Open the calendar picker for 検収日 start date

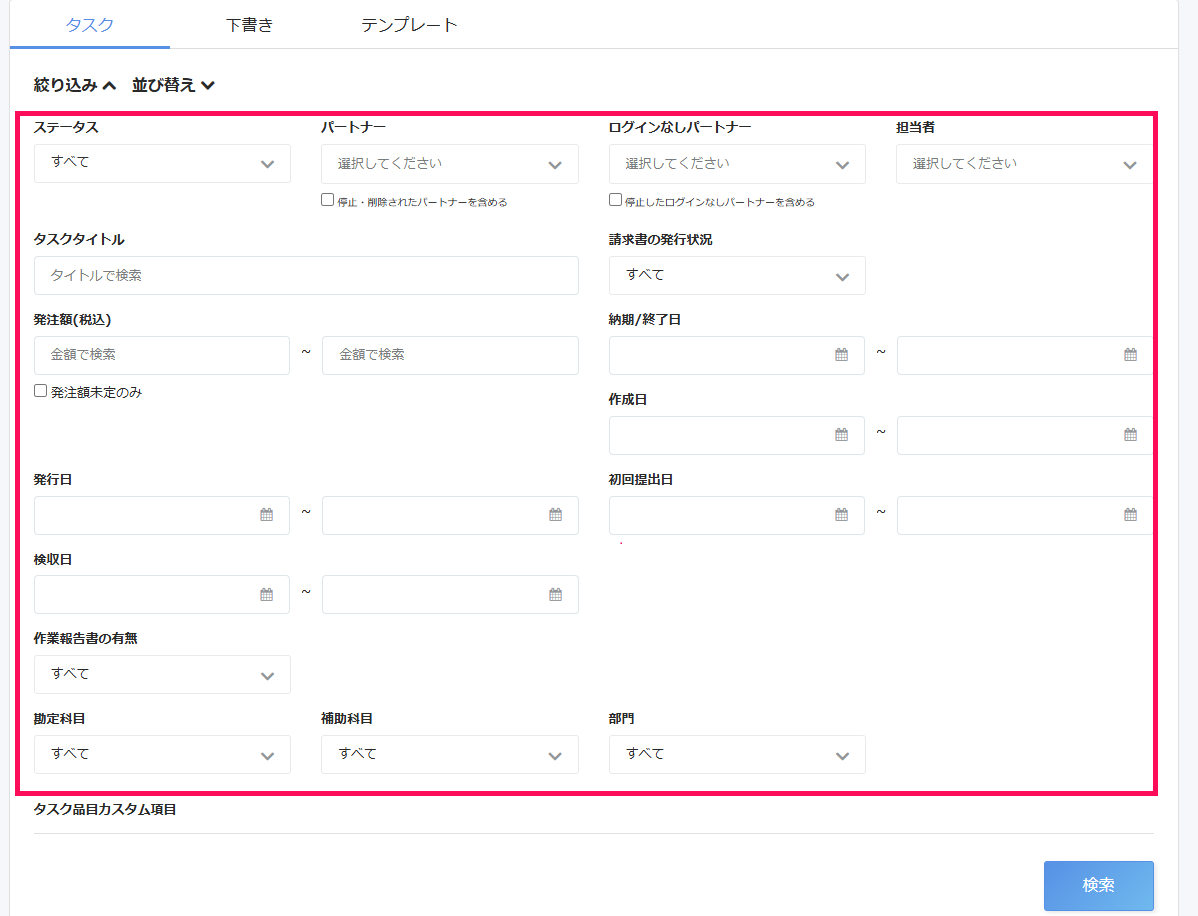[265, 594]
